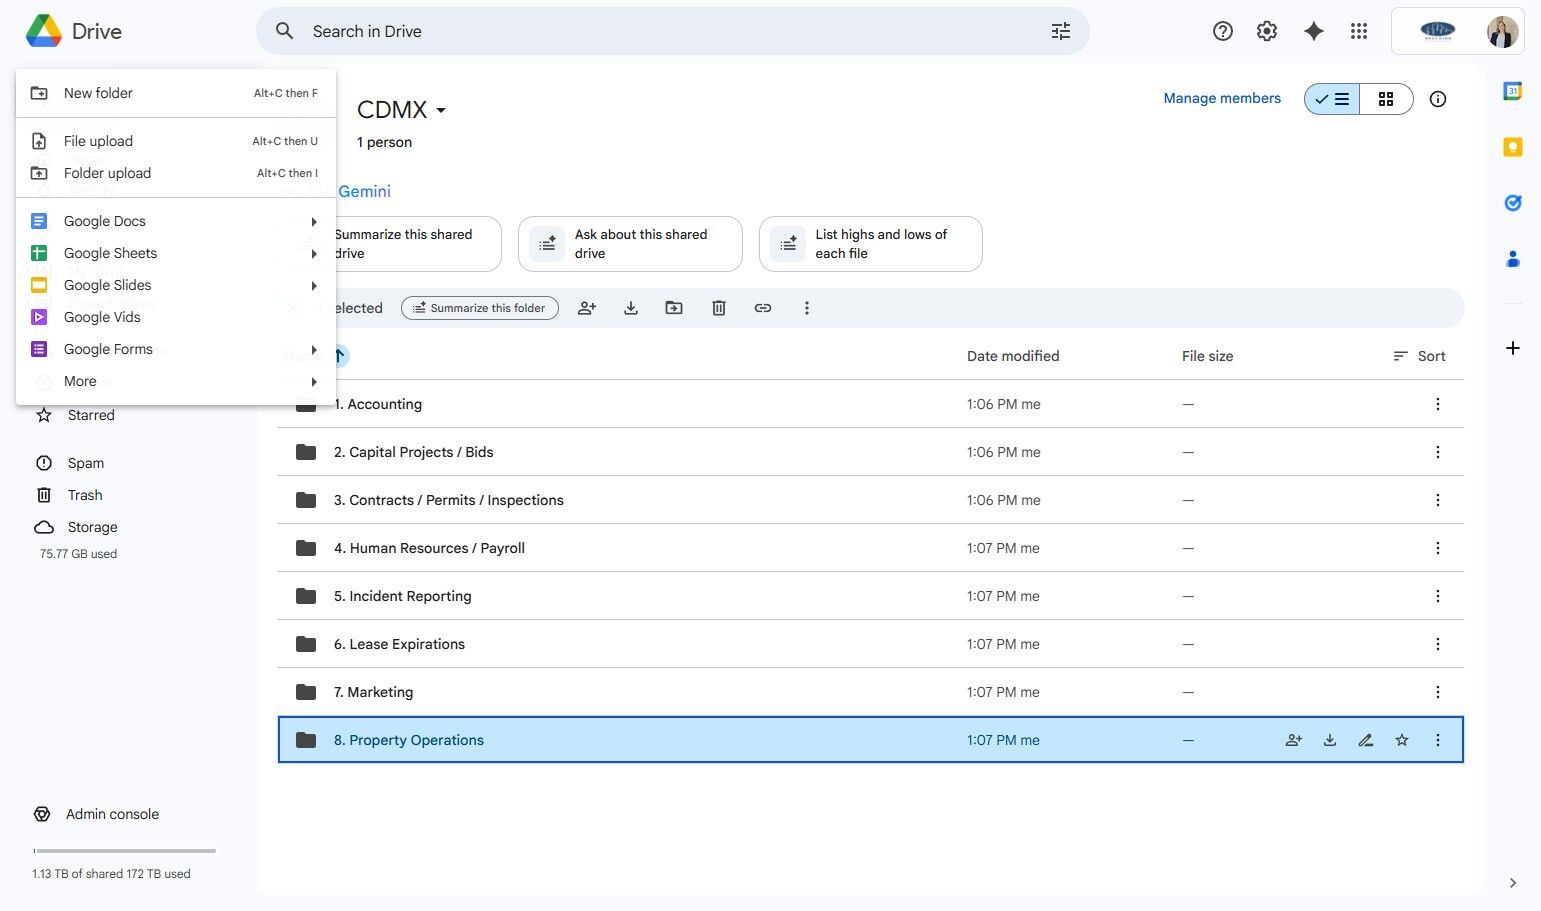
Task: Click the Share icon in selection toolbar
Action: pos(587,308)
